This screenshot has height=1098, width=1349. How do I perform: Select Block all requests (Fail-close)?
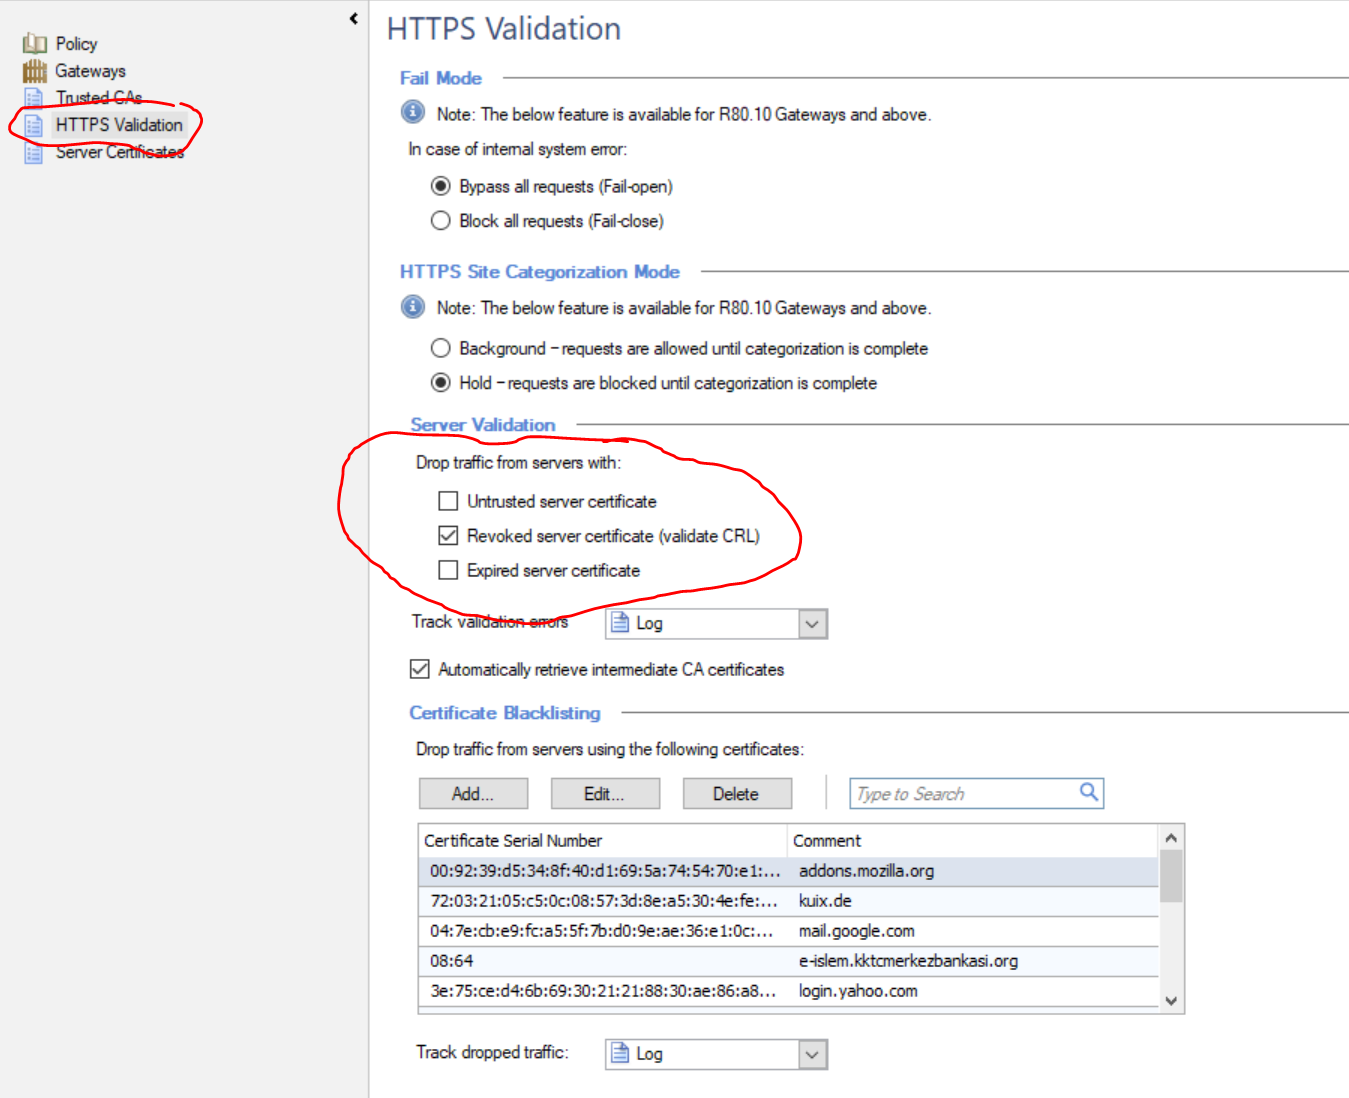(x=440, y=220)
